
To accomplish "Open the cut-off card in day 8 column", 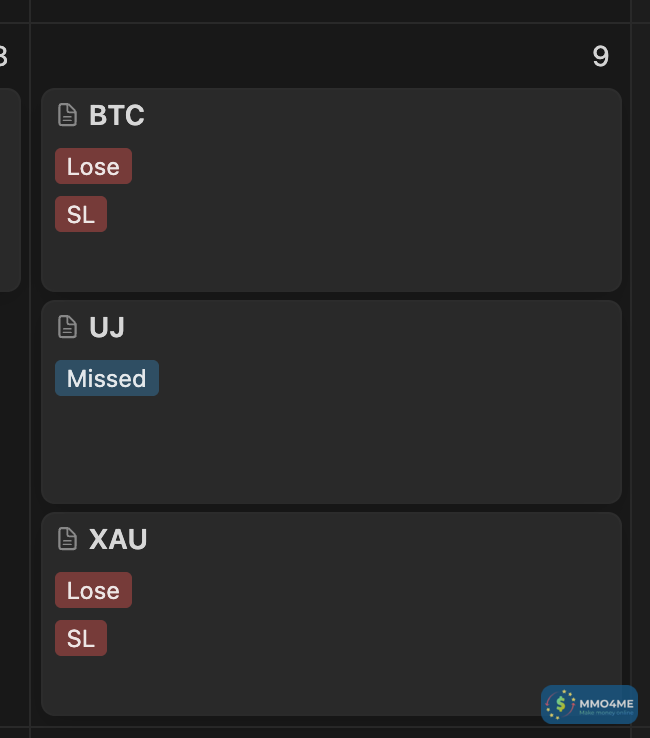I will pyautogui.click(x=9, y=190).
